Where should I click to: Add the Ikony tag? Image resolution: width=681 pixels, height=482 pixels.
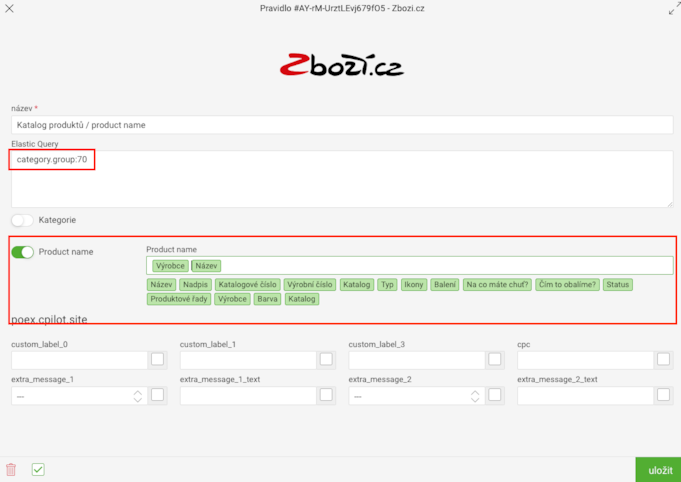click(x=414, y=285)
